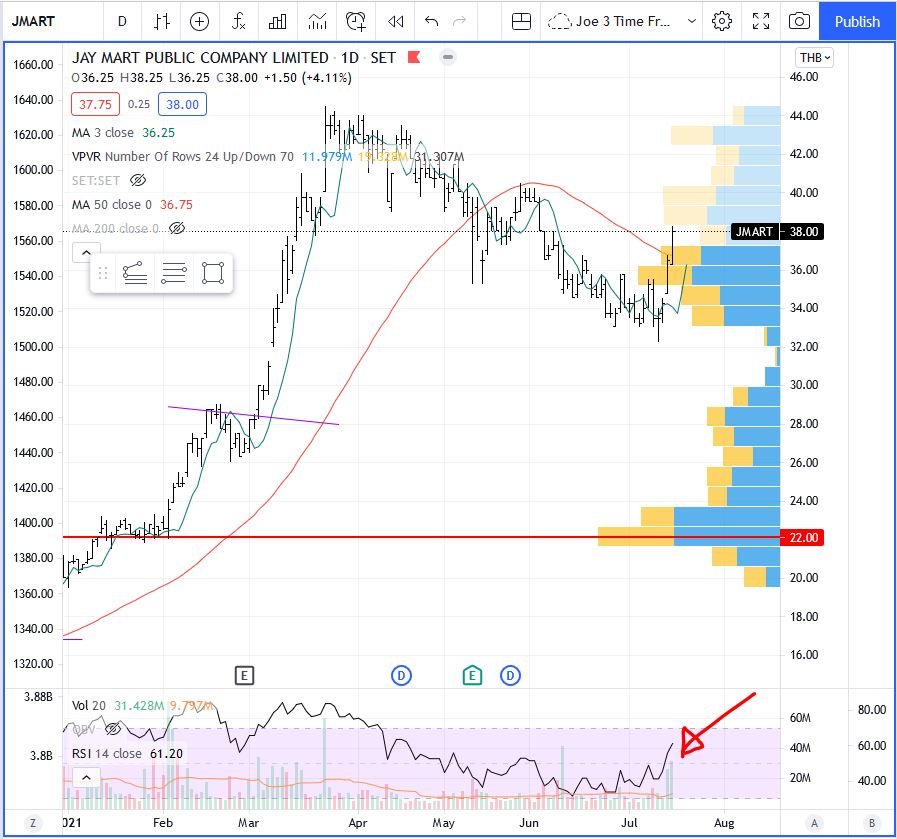Open the green earnings E marker in May
The image size is (897, 839).
(x=472, y=675)
